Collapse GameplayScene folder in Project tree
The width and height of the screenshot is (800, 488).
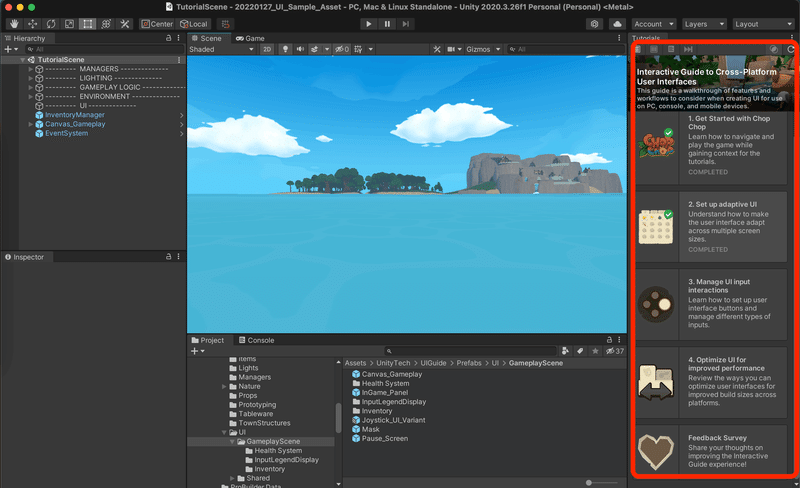233,442
